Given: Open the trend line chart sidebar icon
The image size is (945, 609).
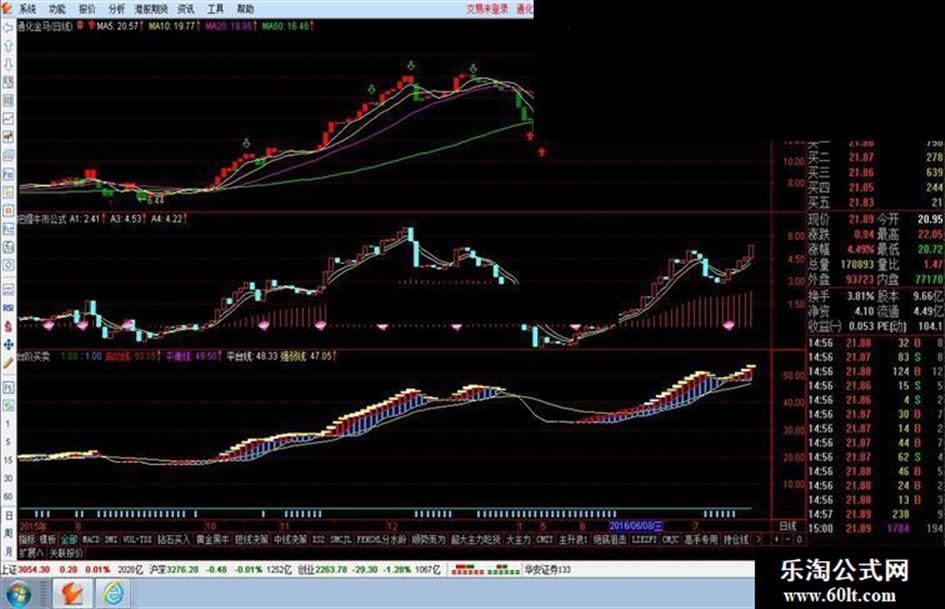Looking at the screenshot, I should coord(8,119).
